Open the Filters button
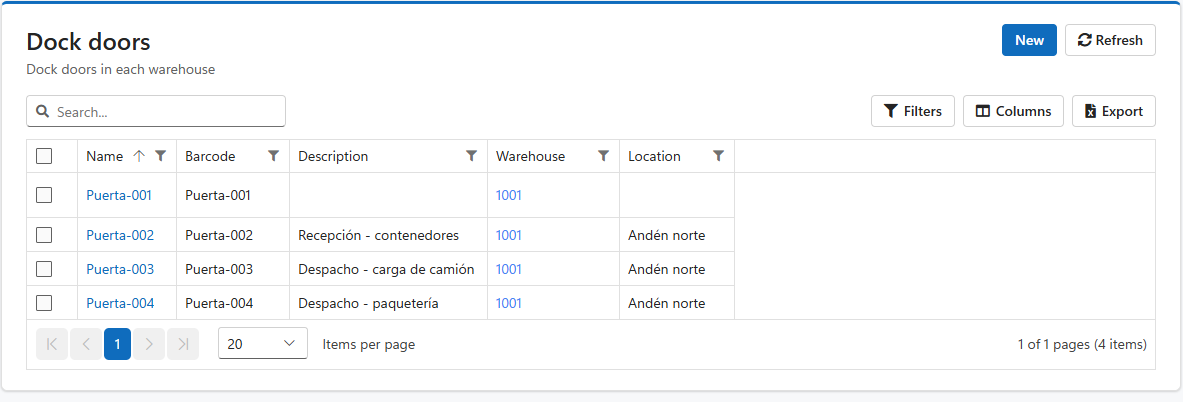Viewport: 1183px width, 402px height. click(913, 111)
